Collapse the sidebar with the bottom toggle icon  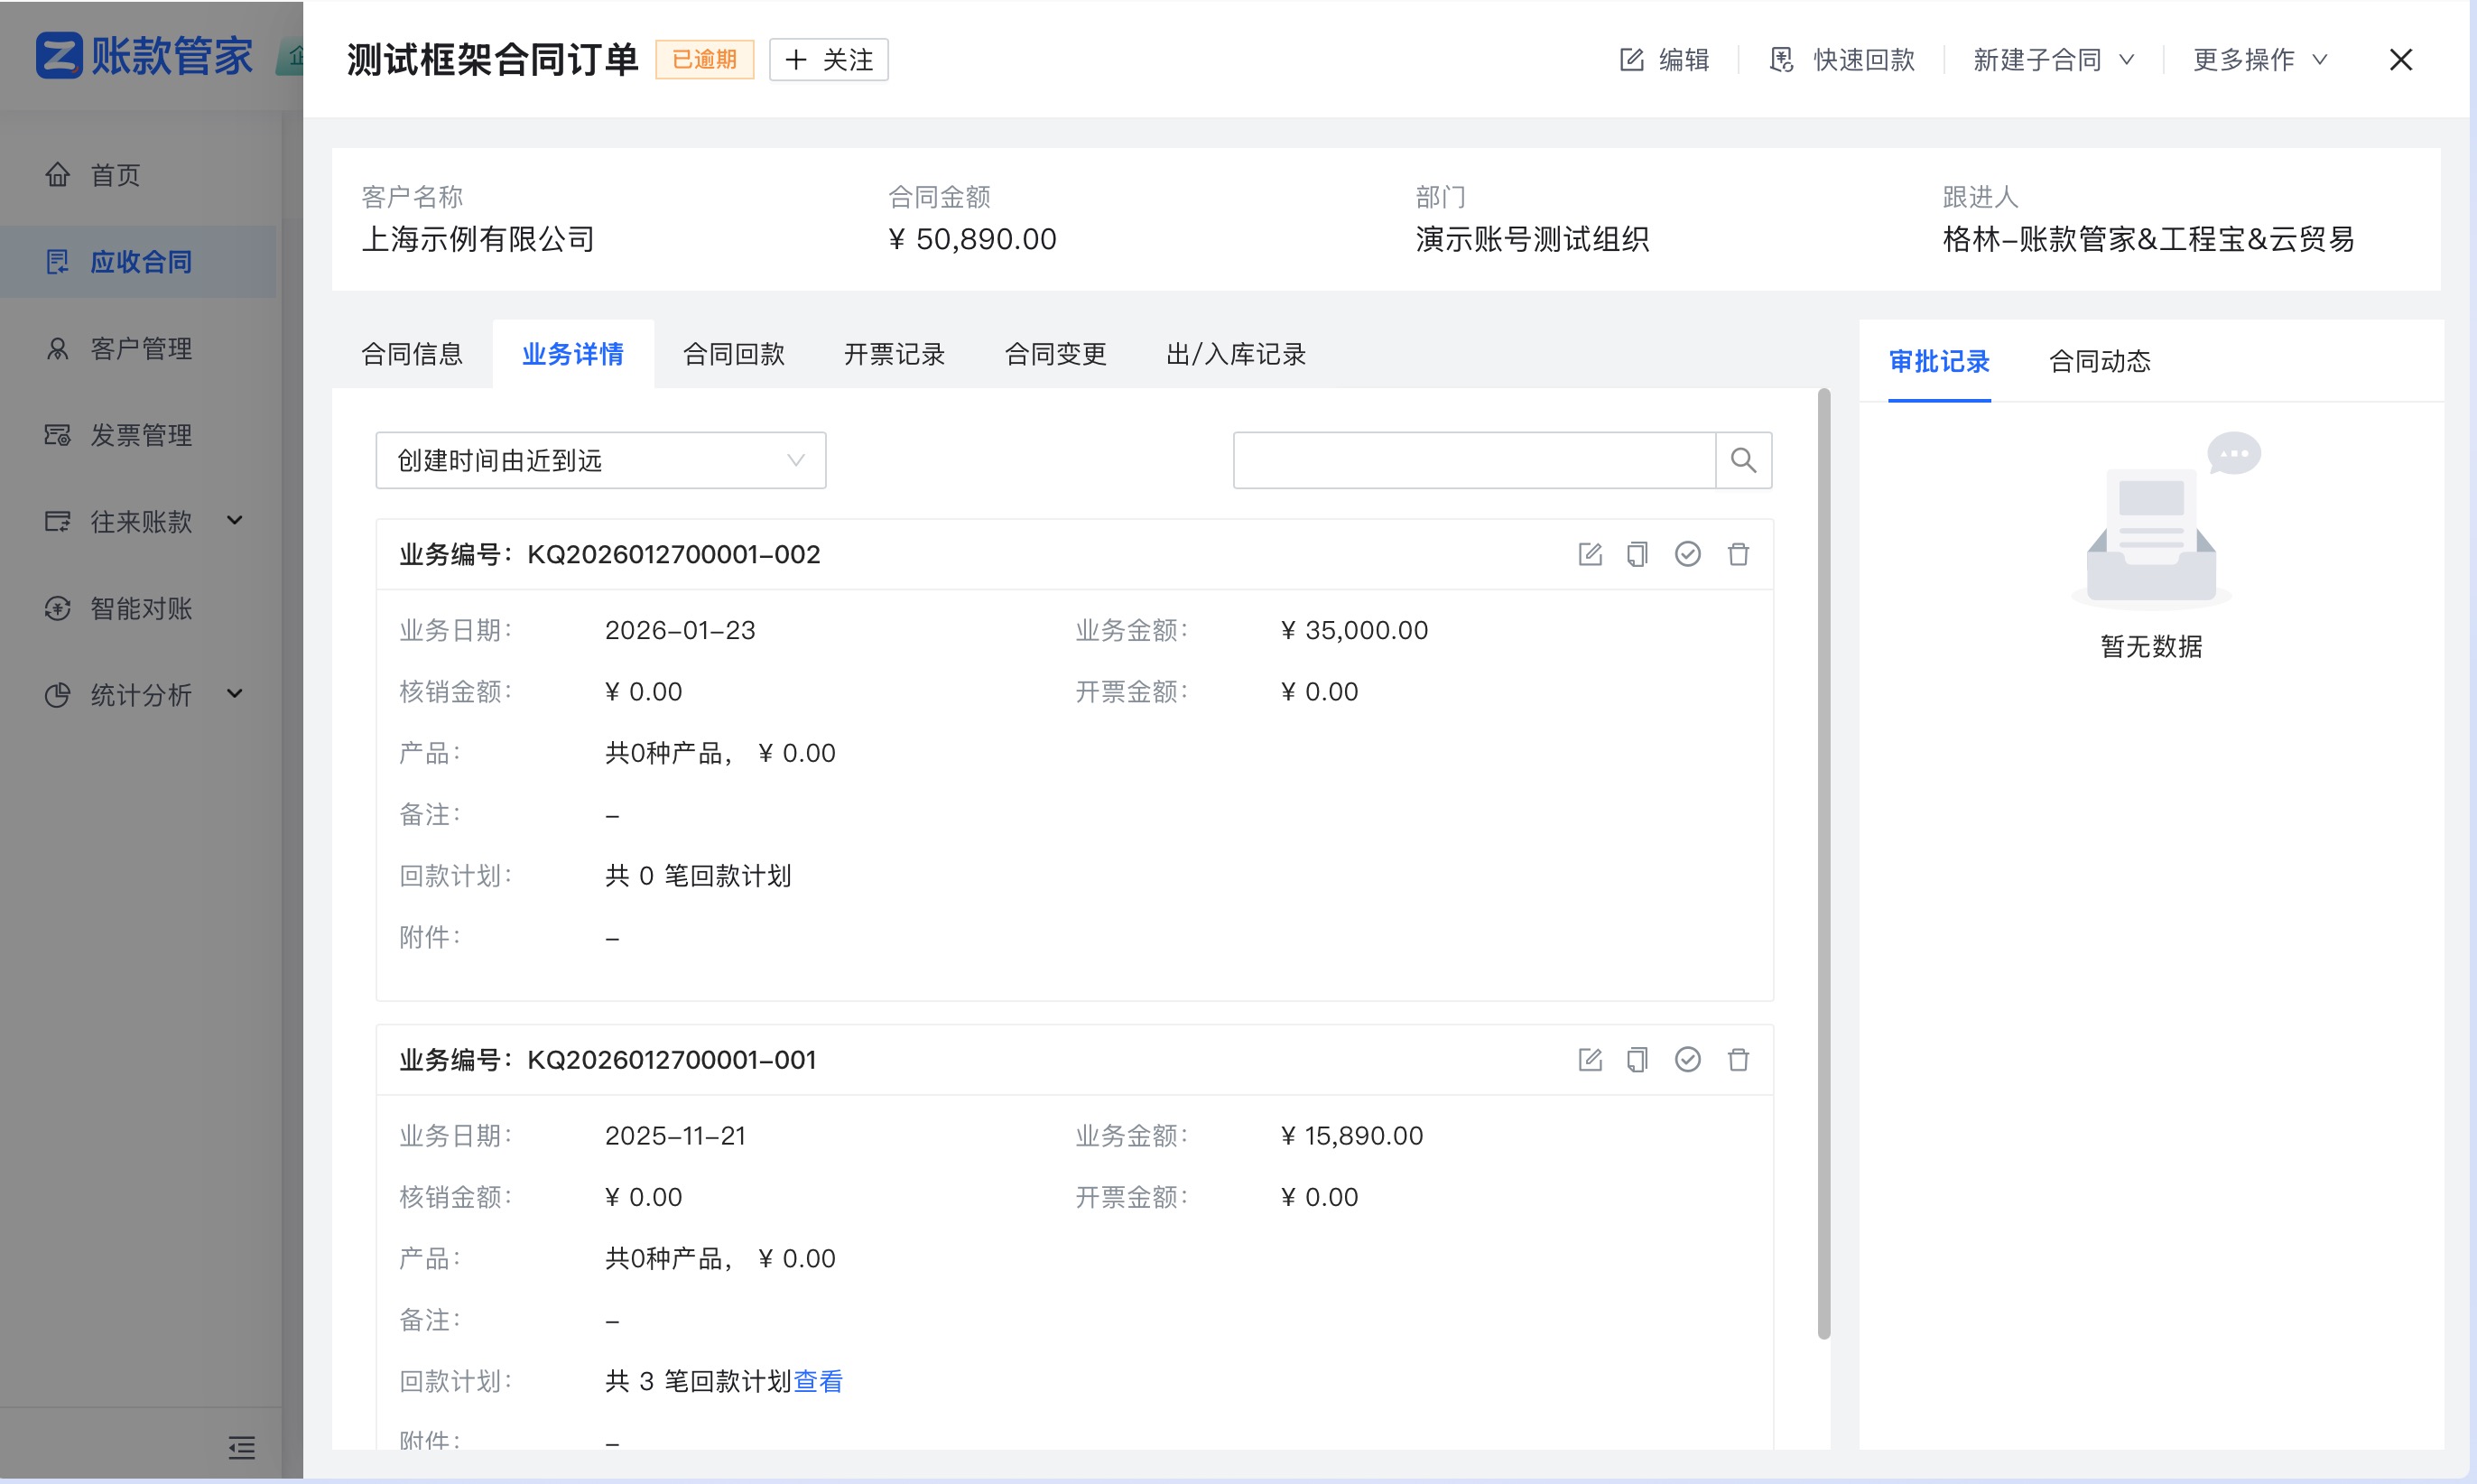click(241, 1447)
